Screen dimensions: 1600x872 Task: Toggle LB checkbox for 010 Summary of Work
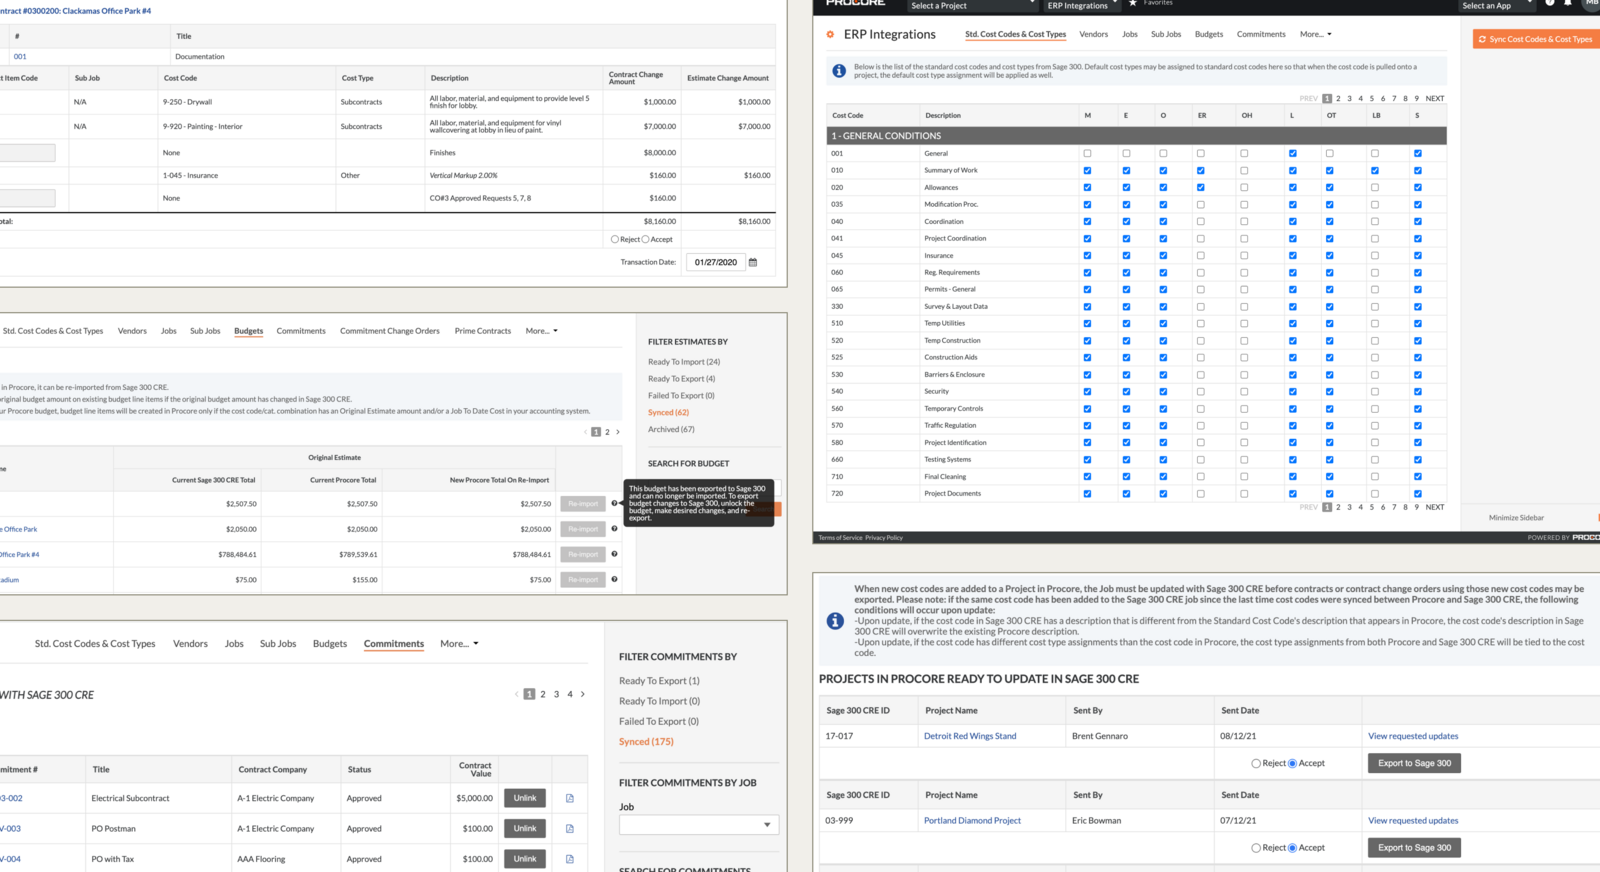pyautogui.click(x=1375, y=170)
